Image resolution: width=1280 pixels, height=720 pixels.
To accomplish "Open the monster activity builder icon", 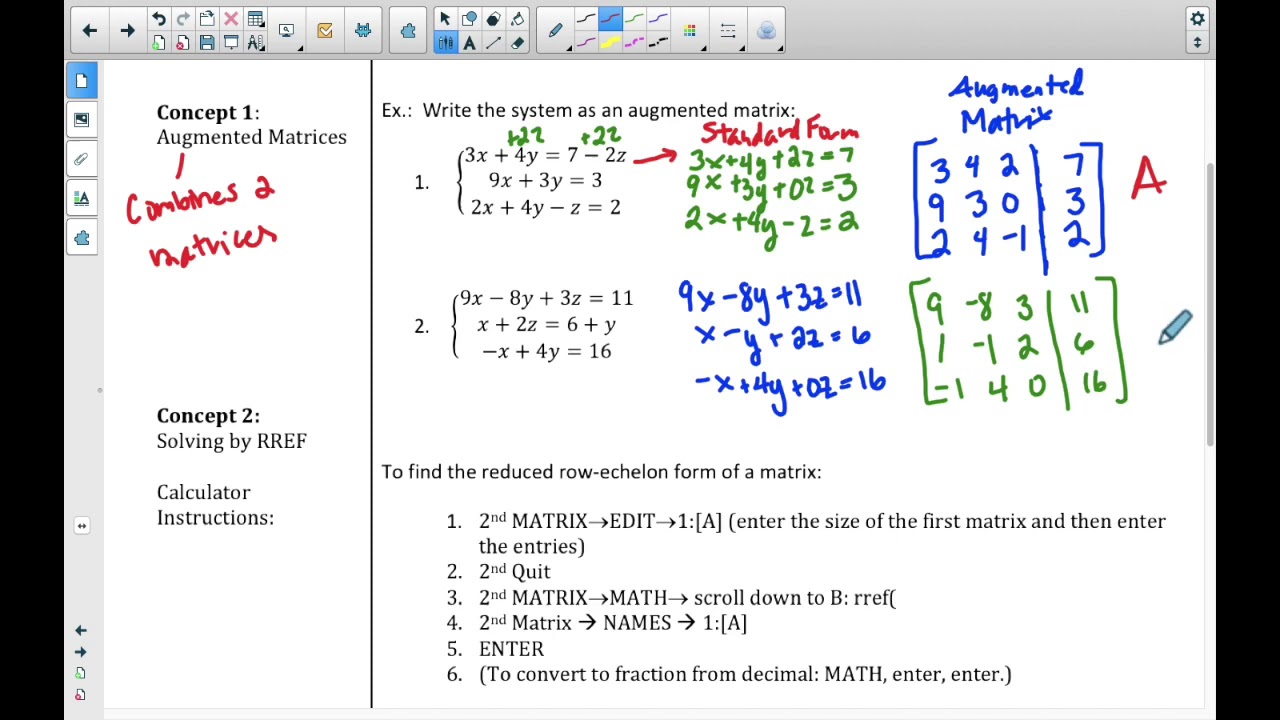I will coord(362,31).
